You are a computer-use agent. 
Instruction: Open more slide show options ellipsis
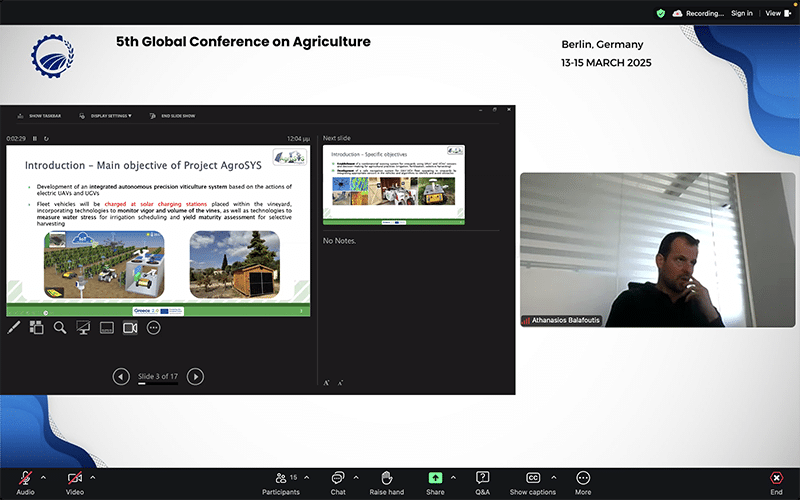(x=154, y=328)
